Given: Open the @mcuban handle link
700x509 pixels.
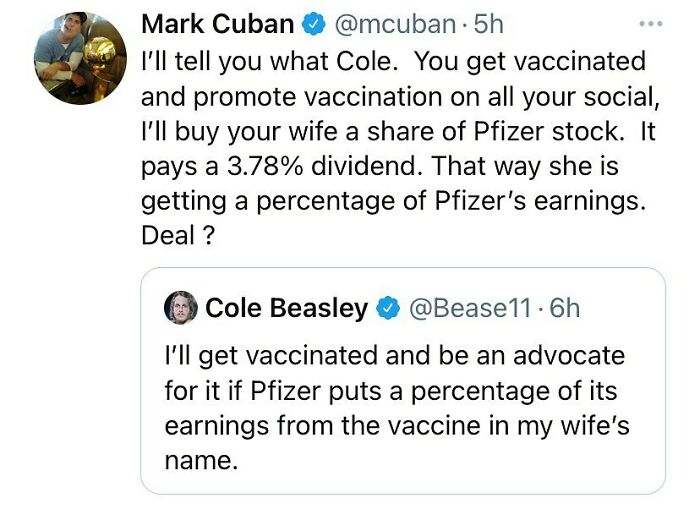Looking at the screenshot, I should pos(395,24).
